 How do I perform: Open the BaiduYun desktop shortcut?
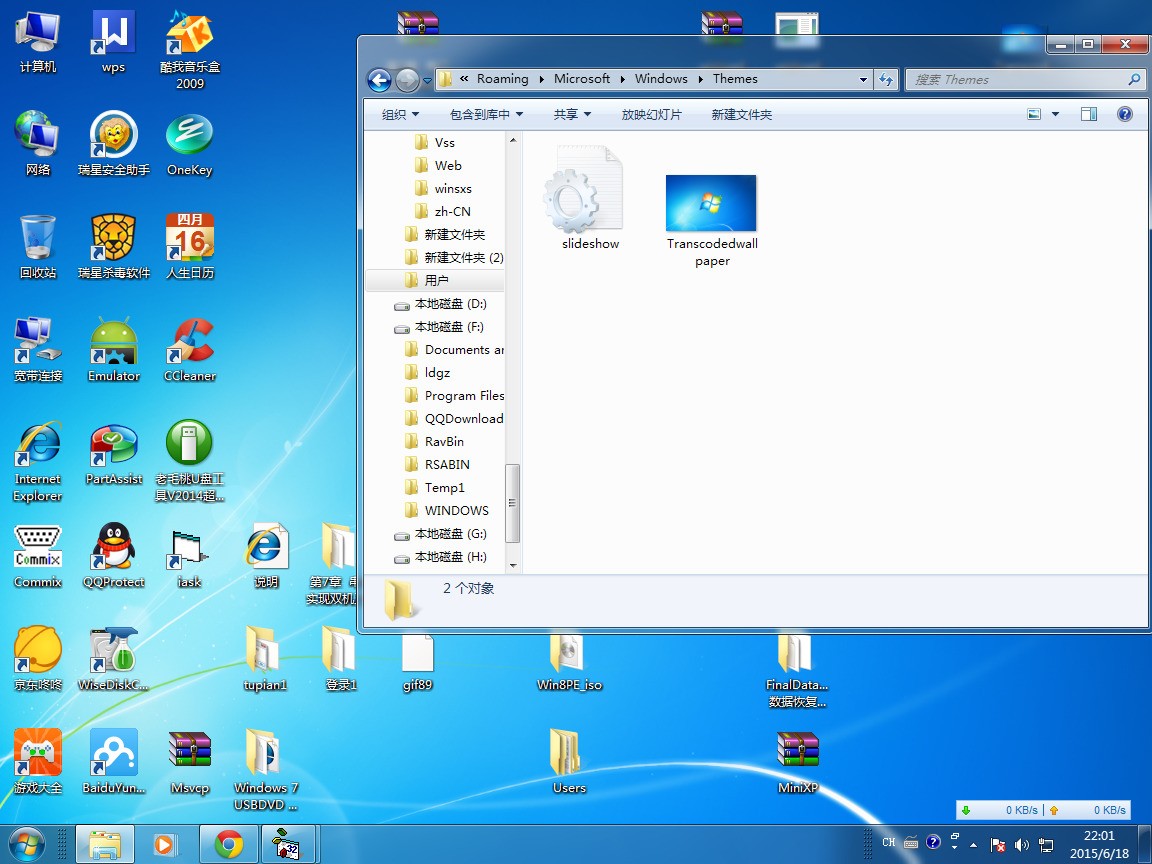coord(114,761)
